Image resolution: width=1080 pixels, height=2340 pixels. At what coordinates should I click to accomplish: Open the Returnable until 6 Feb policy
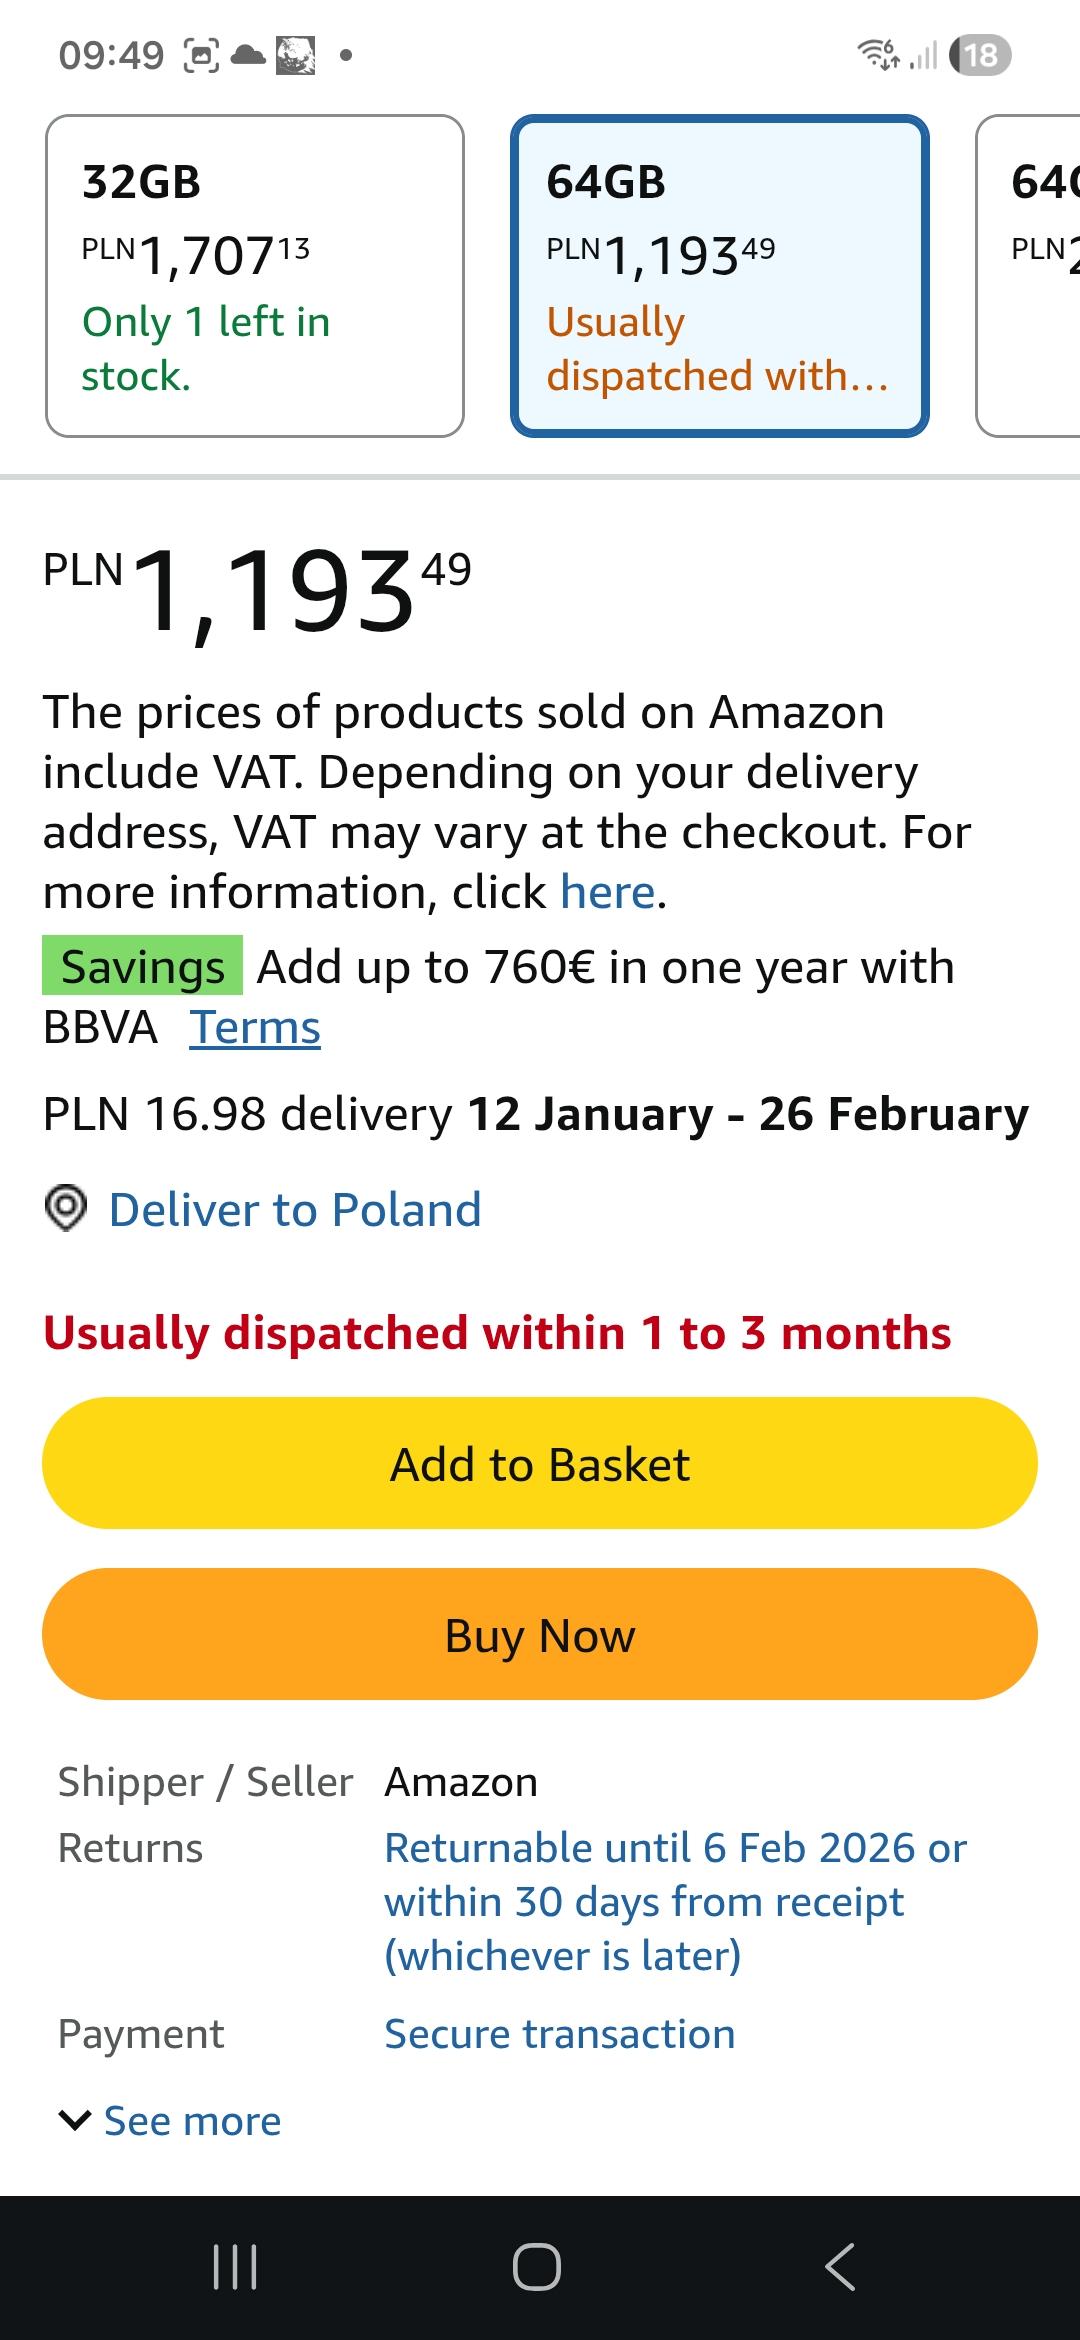675,1902
